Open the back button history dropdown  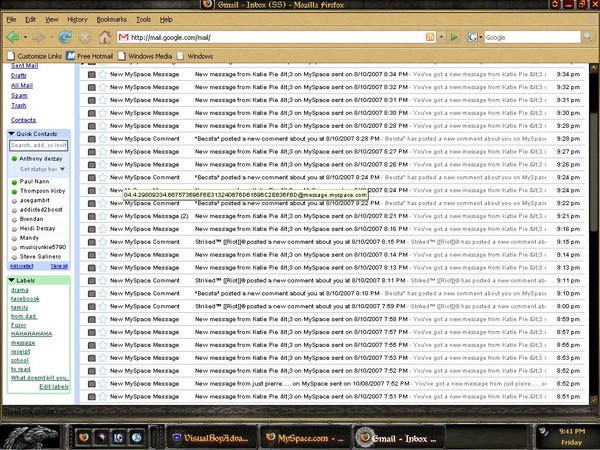pyautogui.click(x=25, y=37)
